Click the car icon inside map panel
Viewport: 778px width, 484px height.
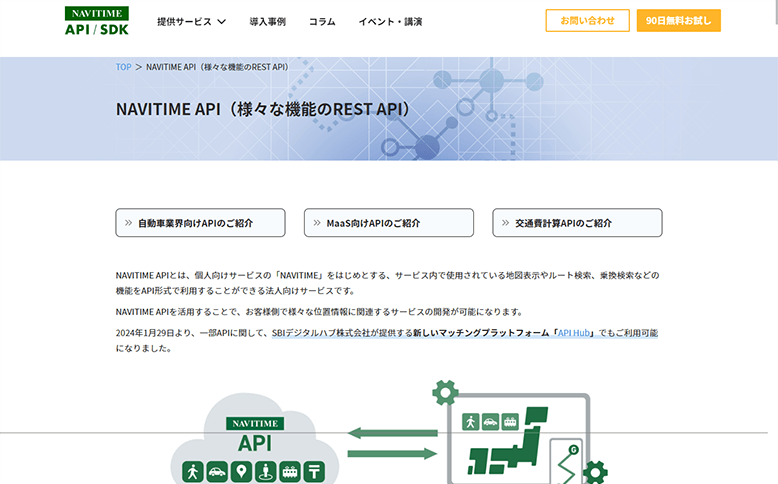click(x=490, y=422)
